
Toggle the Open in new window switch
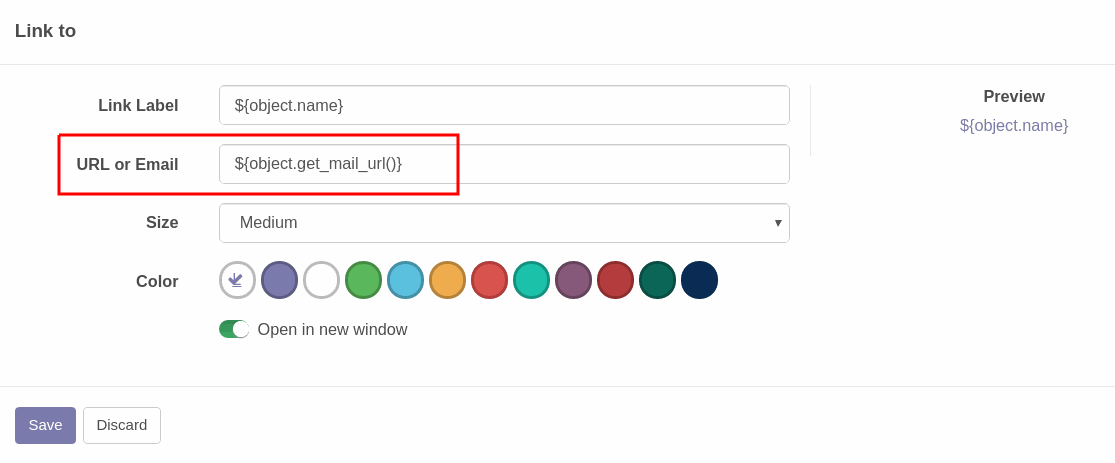coord(234,329)
